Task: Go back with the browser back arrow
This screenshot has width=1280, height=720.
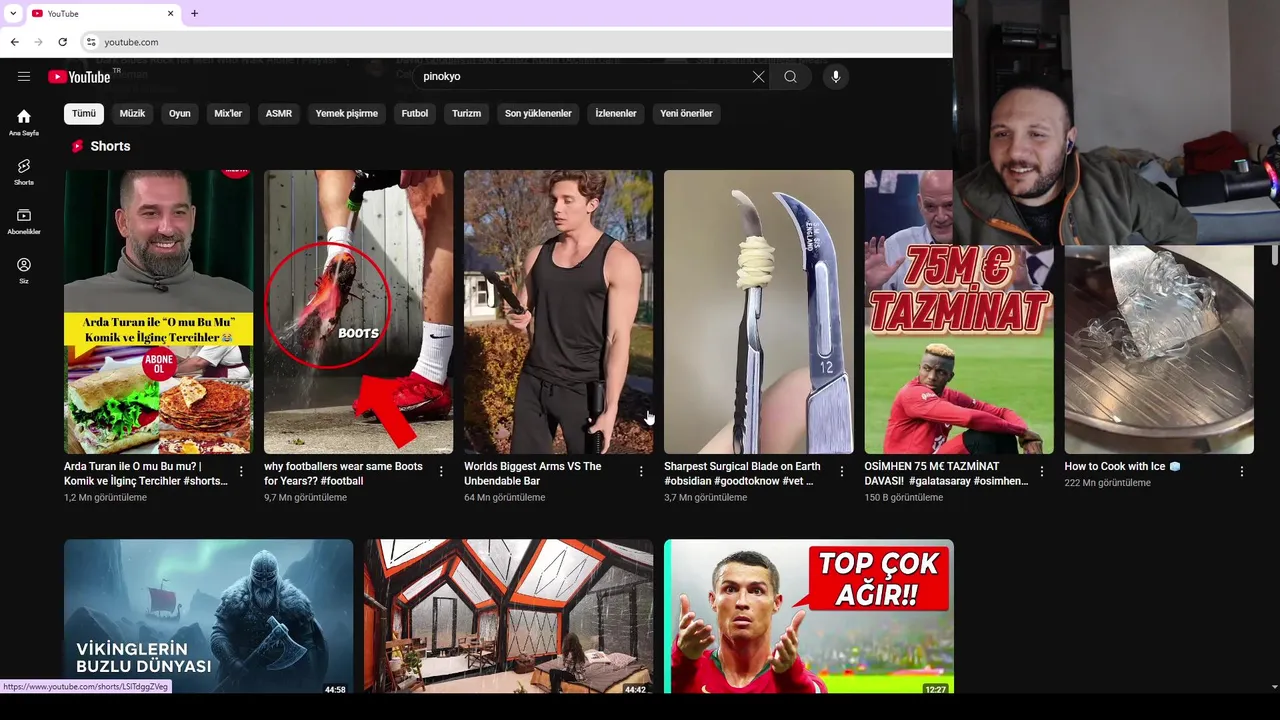Action: click(x=14, y=42)
